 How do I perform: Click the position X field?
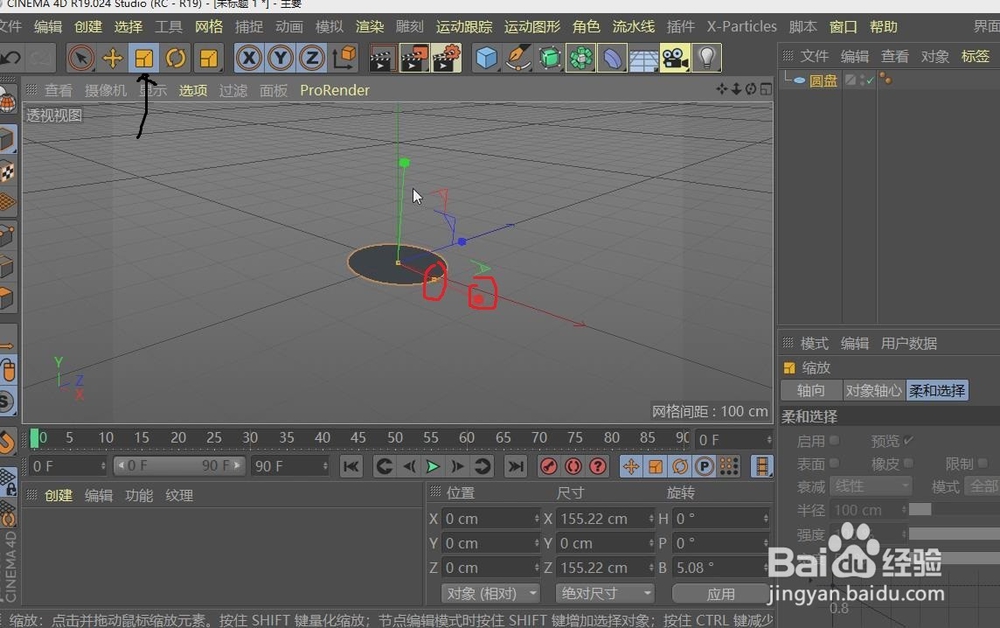point(490,519)
